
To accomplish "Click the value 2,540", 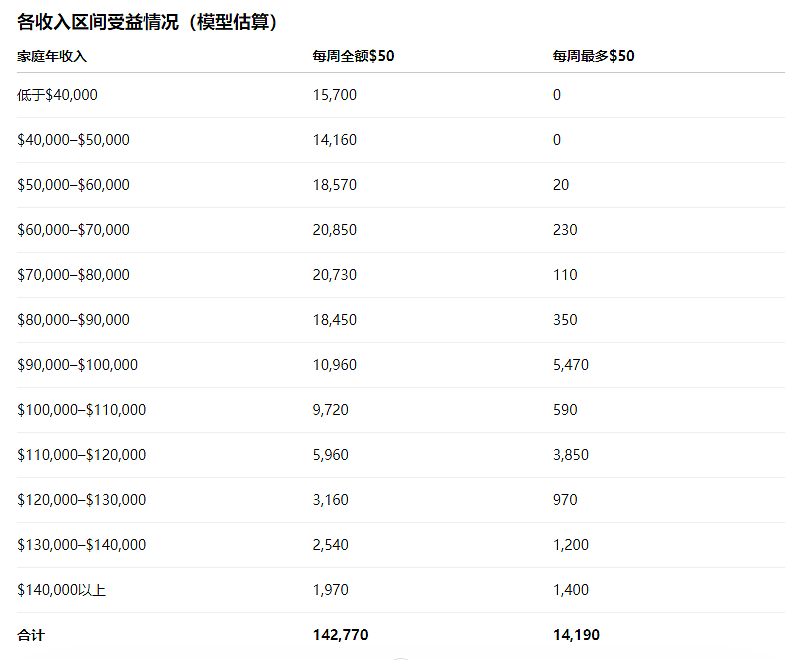I will [x=330, y=545].
